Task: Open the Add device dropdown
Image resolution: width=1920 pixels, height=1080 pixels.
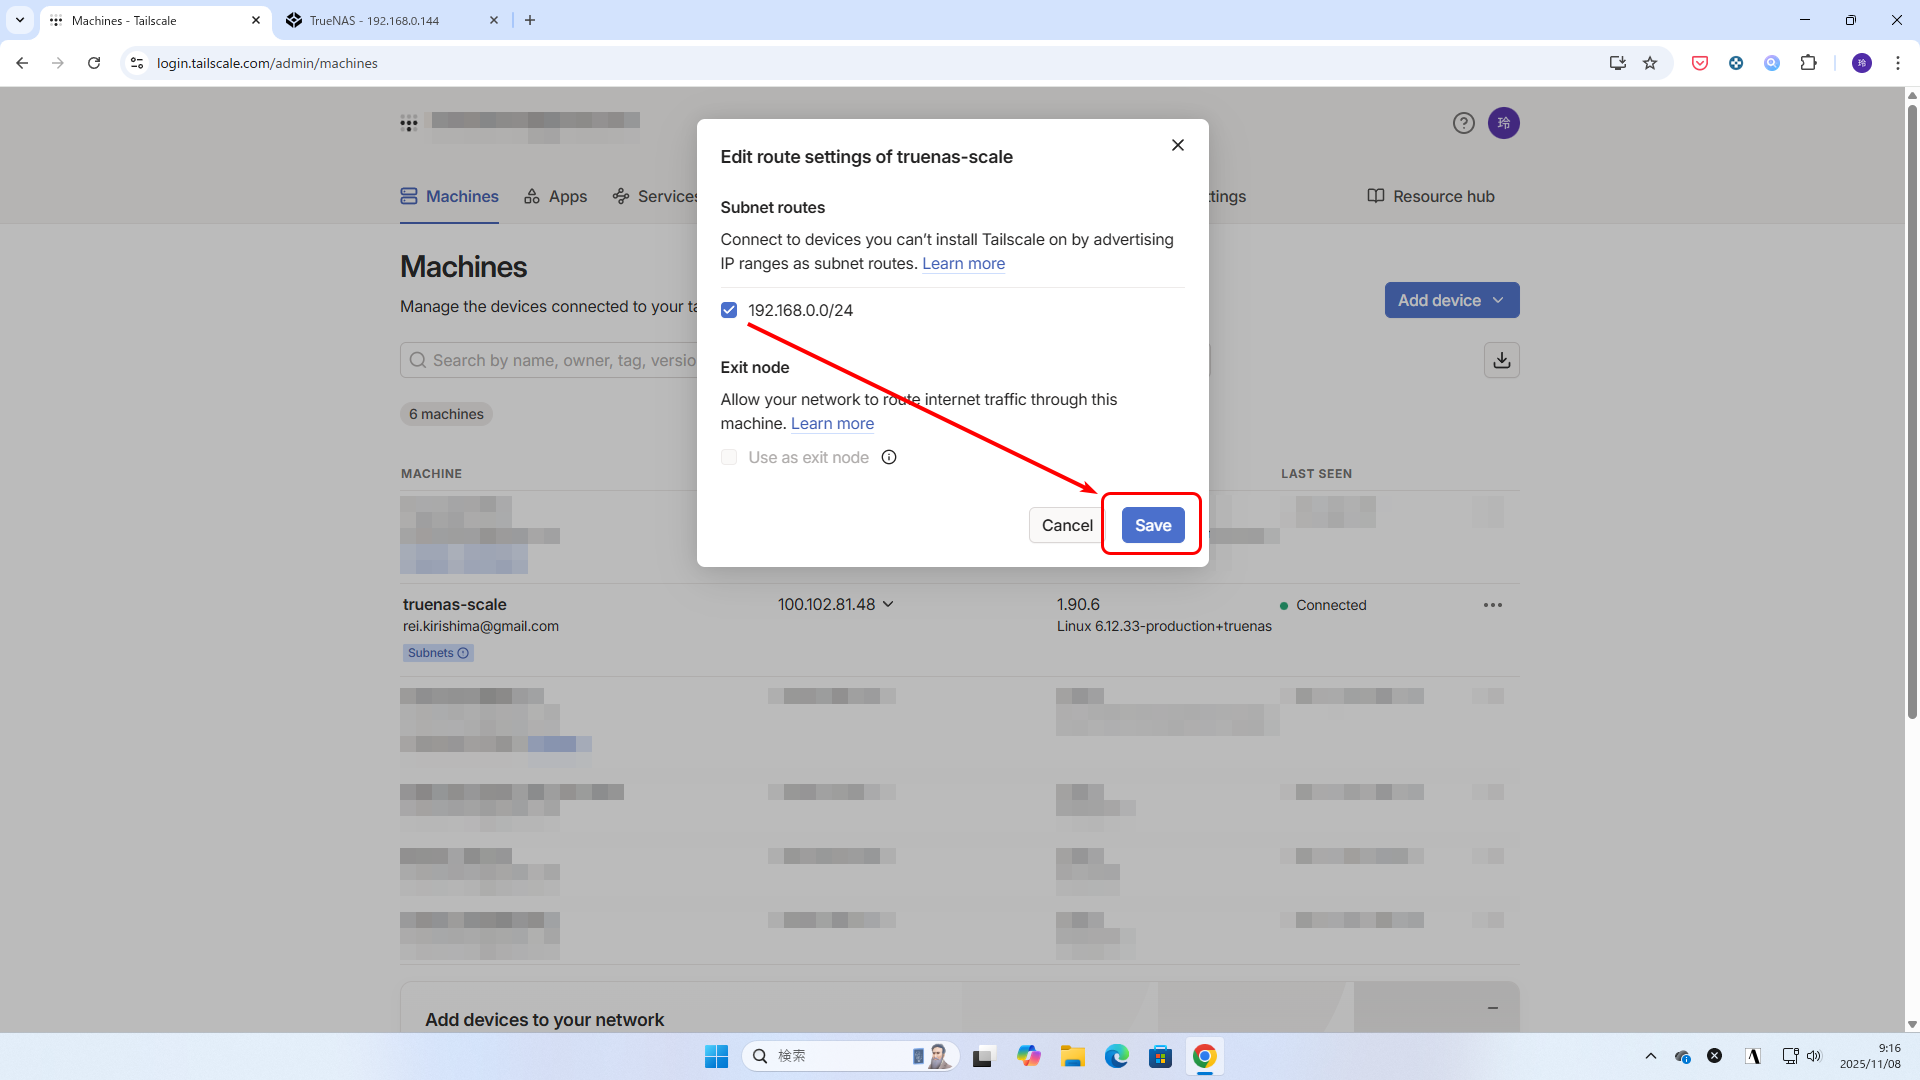Action: [x=1451, y=300]
